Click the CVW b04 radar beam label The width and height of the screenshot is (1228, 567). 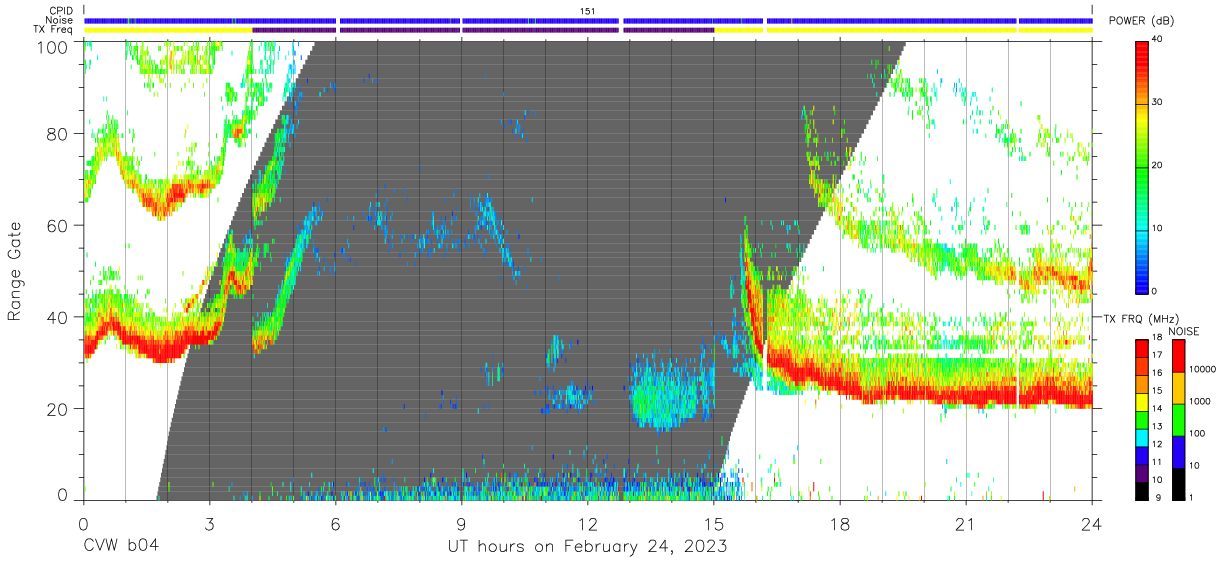pos(121,547)
